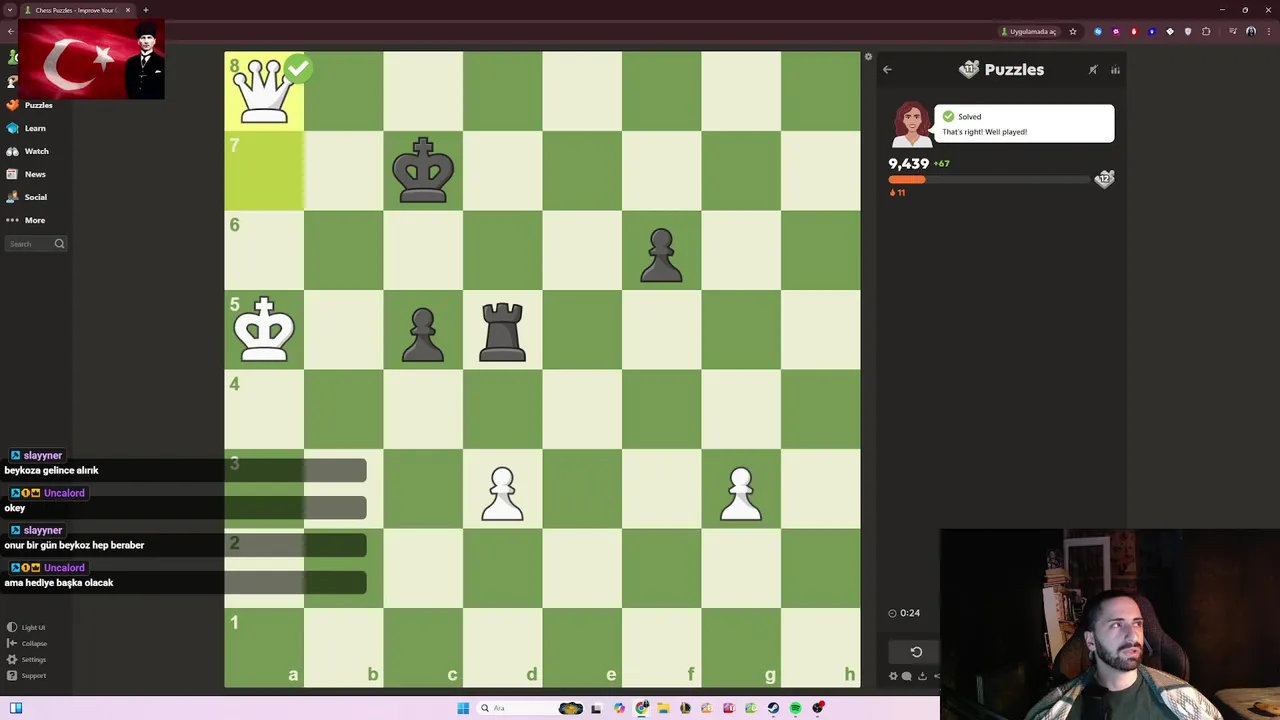Click the download icon at panel bottom
The height and width of the screenshot is (720, 1280).
tap(922, 676)
